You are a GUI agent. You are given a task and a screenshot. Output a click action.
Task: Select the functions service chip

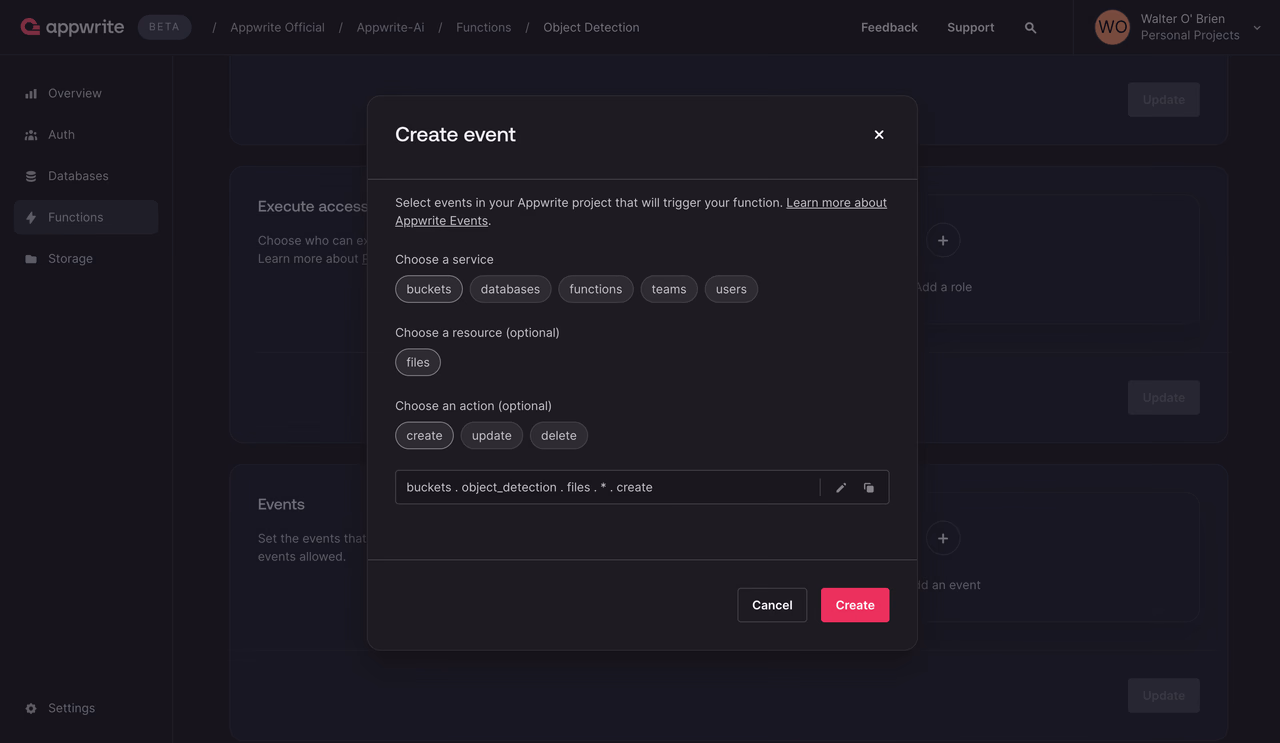point(596,289)
